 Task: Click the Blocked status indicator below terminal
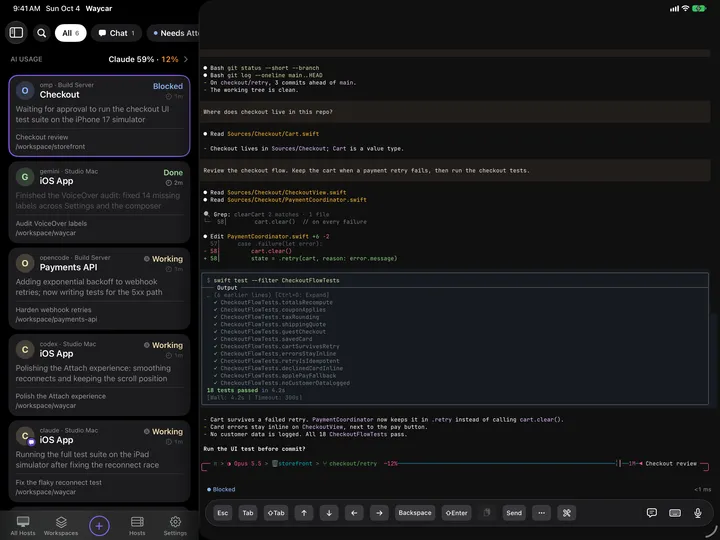point(221,489)
